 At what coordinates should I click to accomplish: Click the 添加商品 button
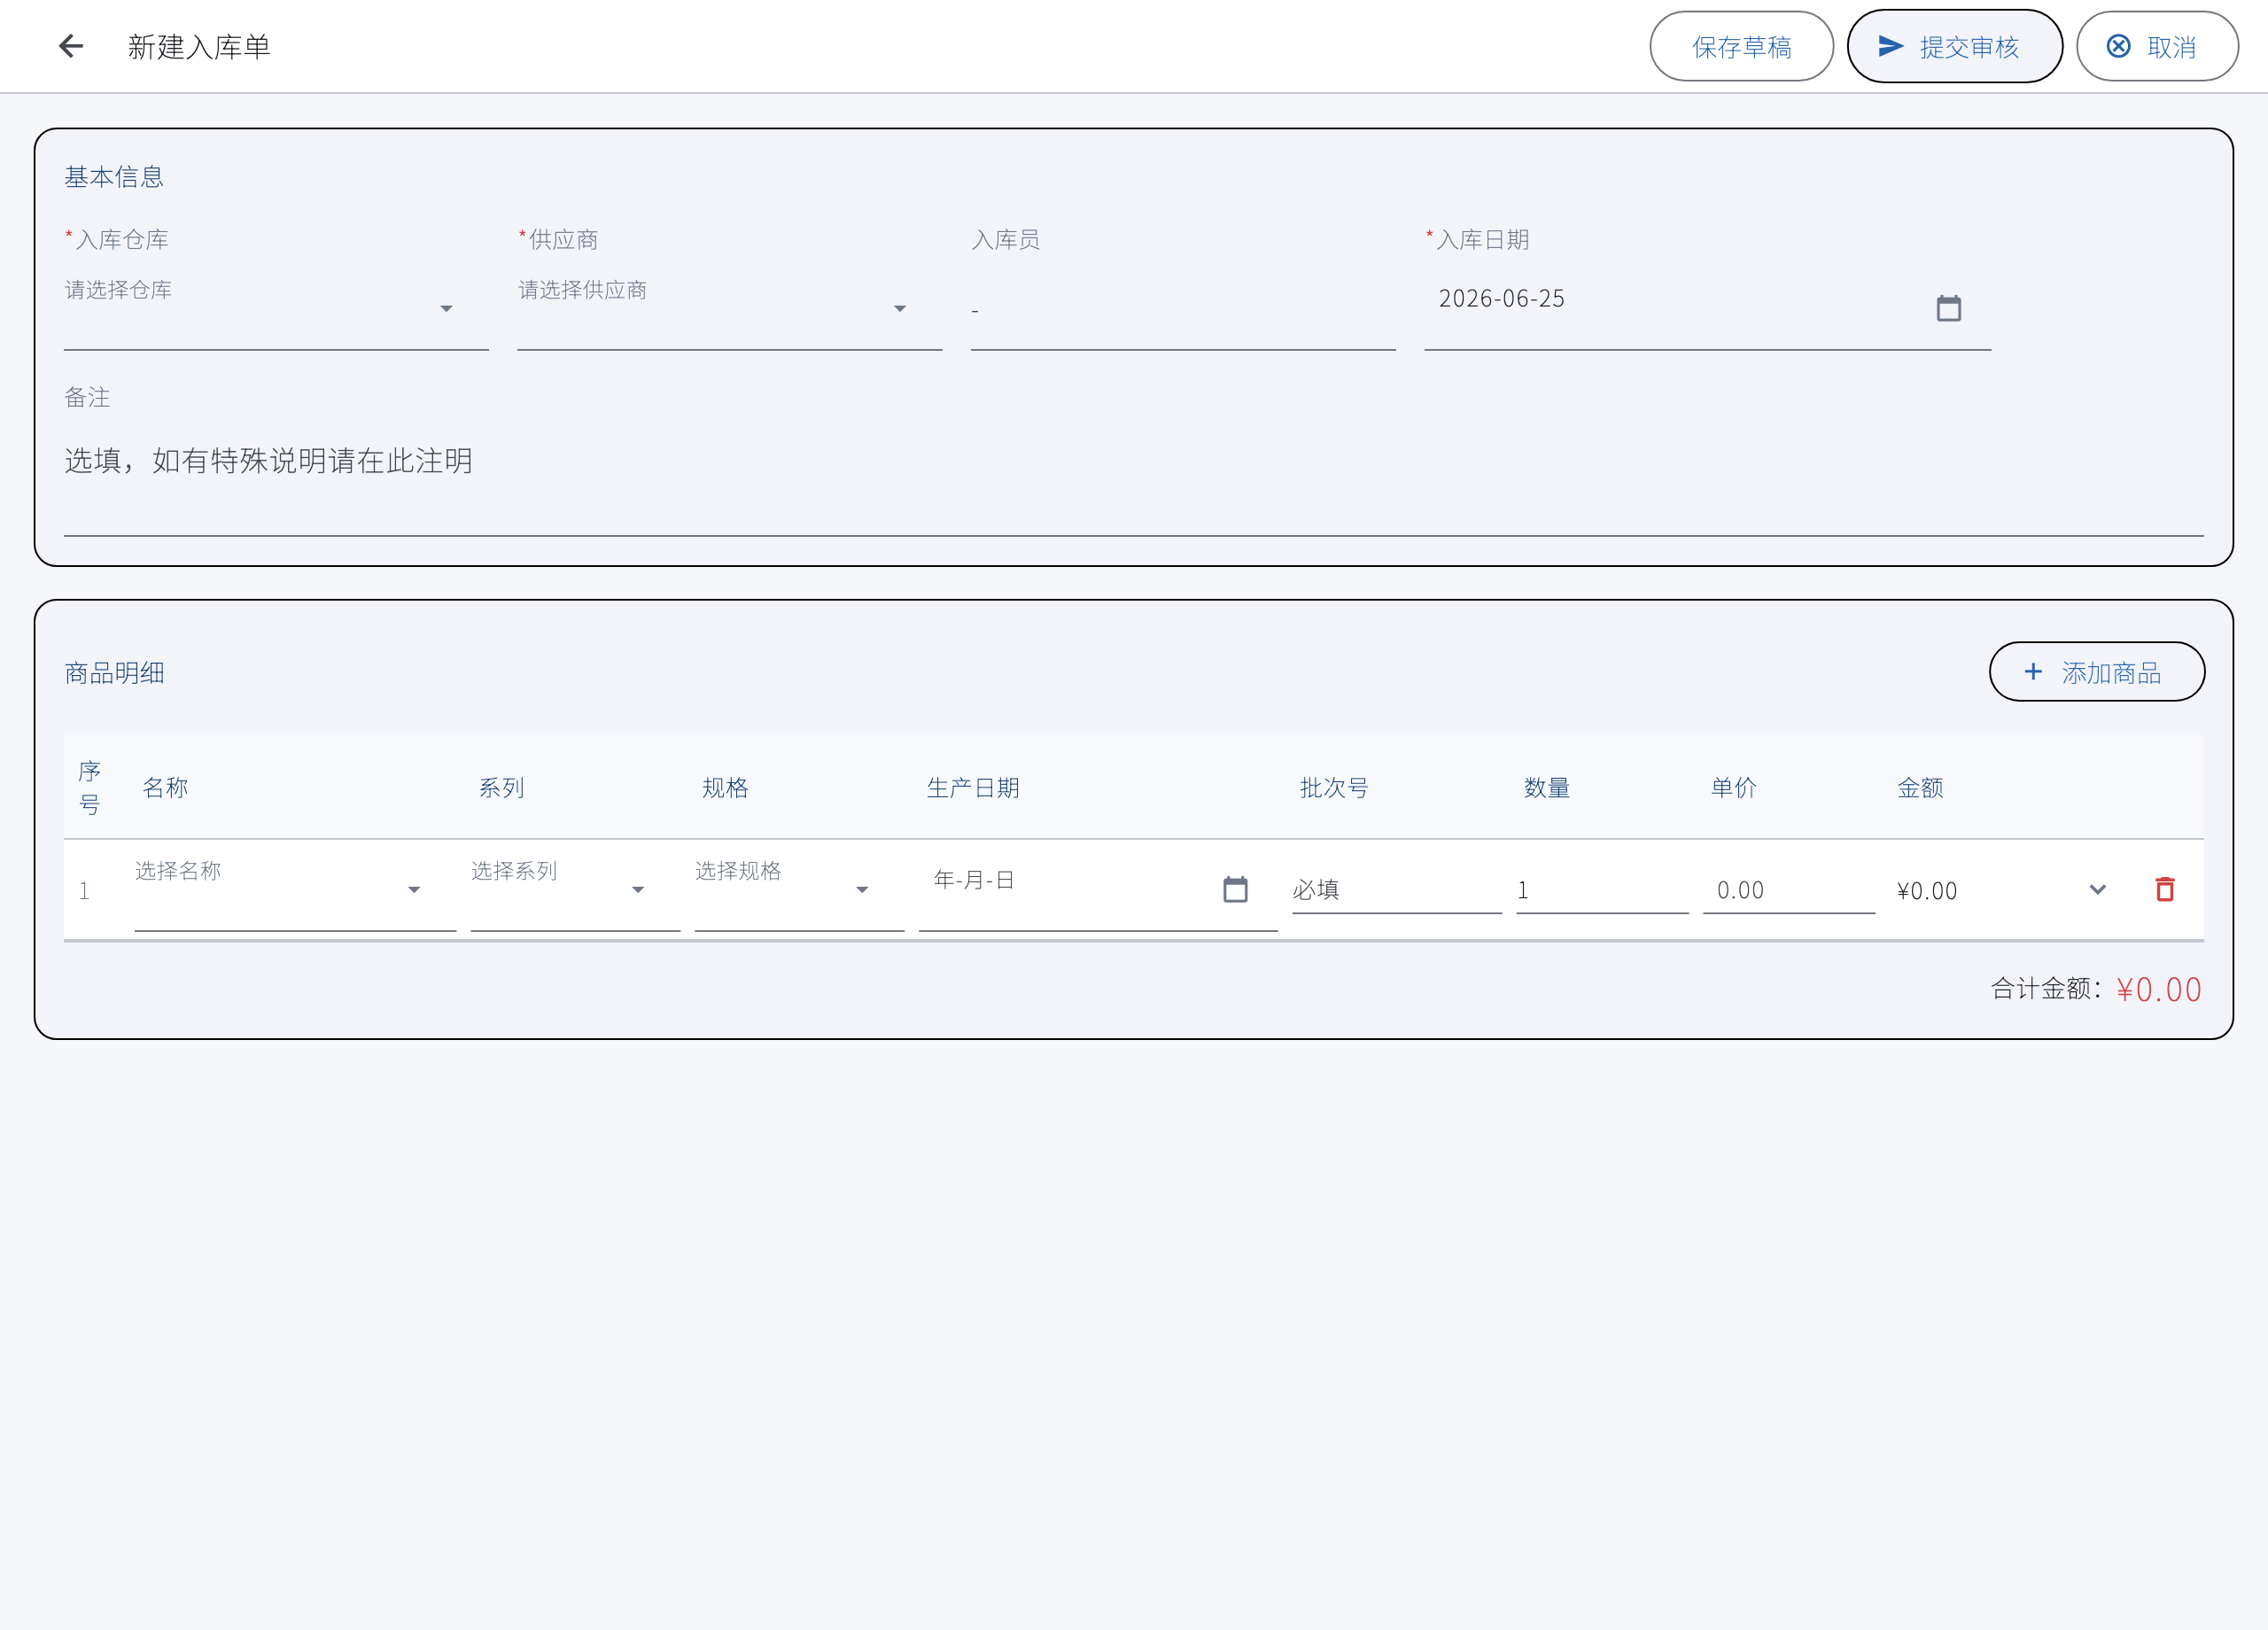[x=2096, y=672]
